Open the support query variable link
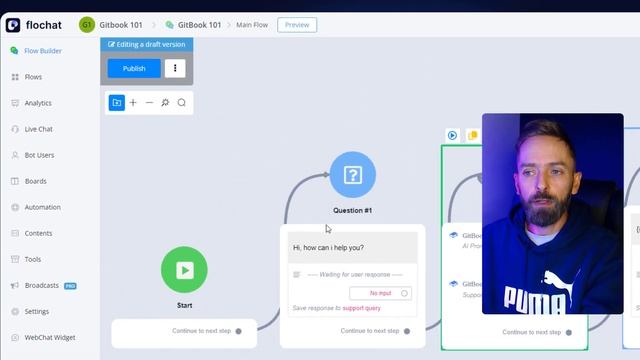The width and height of the screenshot is (640, 360). (x=361, y=308)
